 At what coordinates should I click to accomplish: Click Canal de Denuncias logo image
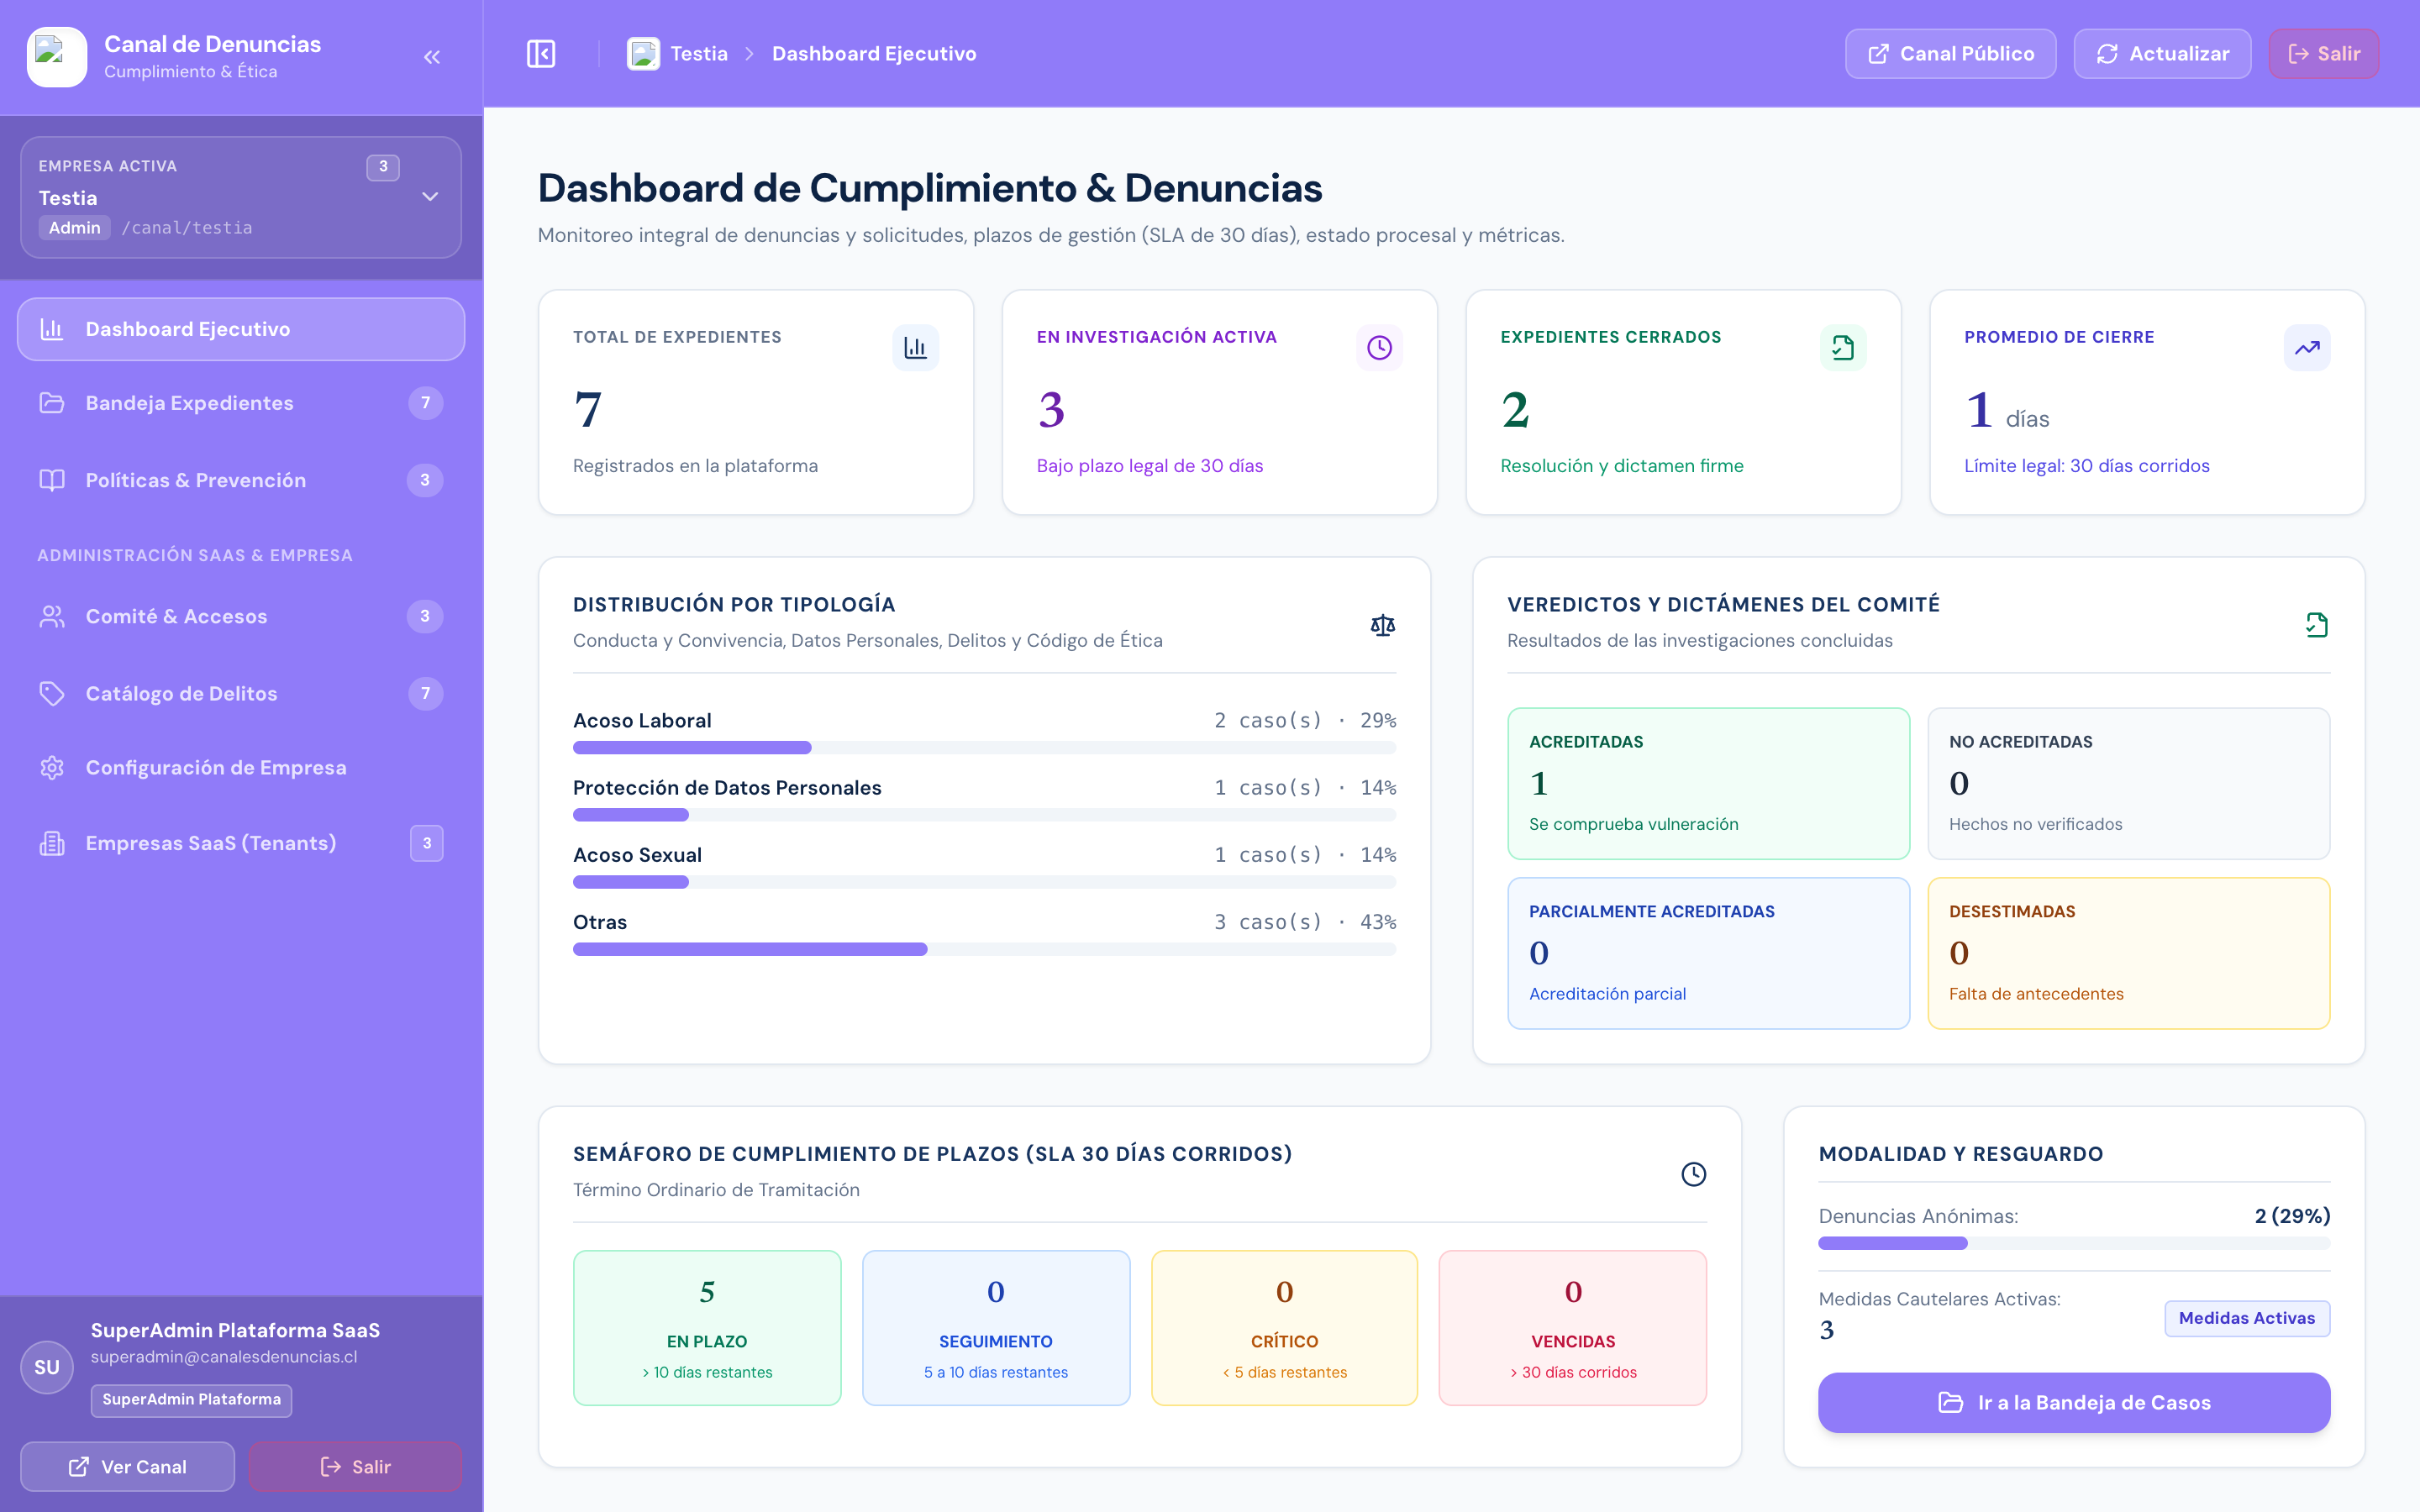(x=56, y=57)
